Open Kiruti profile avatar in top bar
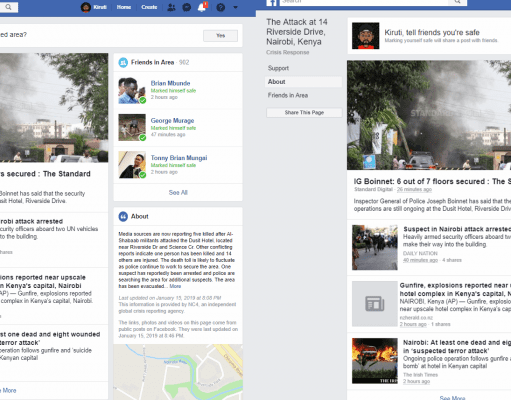511x400 pixels. pyautogui.click(x=86, y=7)
